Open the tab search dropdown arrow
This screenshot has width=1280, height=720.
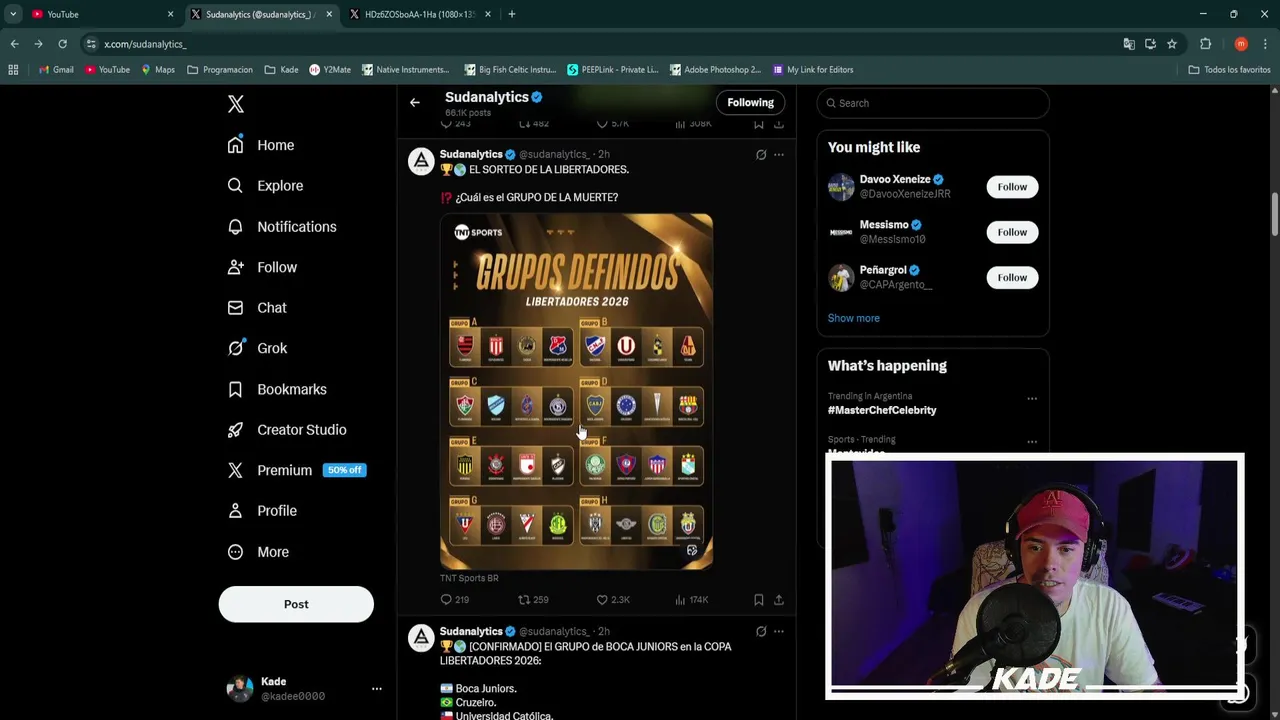pos(13,14)
